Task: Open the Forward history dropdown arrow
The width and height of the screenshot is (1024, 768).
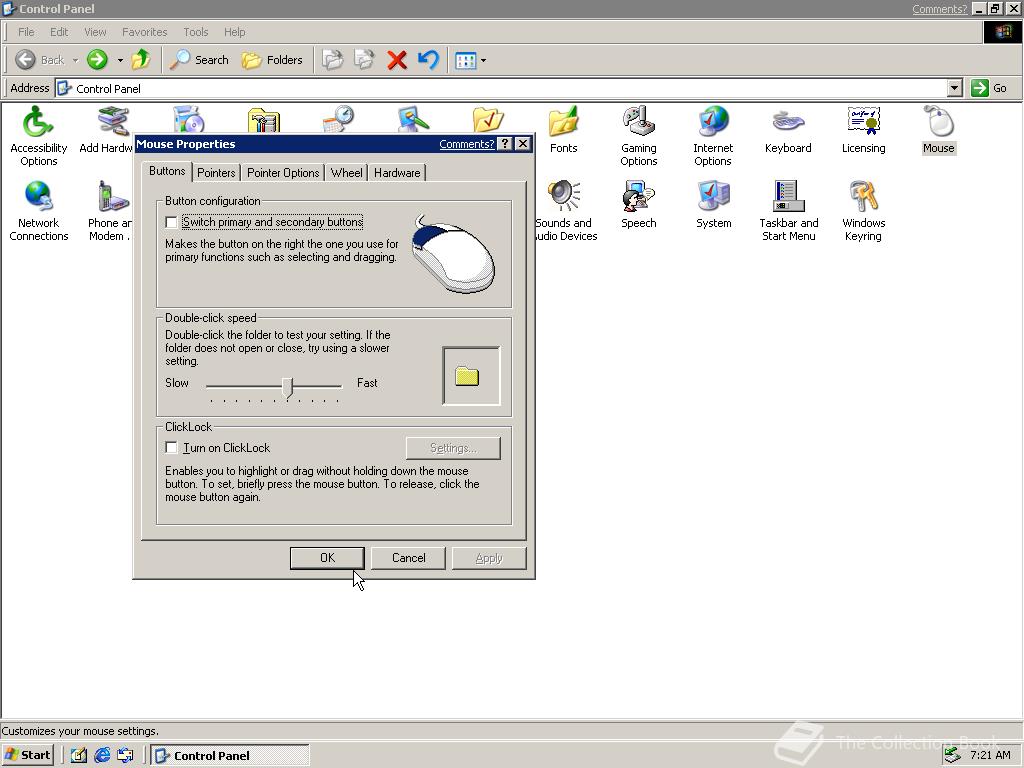Action: pos(120,61)
